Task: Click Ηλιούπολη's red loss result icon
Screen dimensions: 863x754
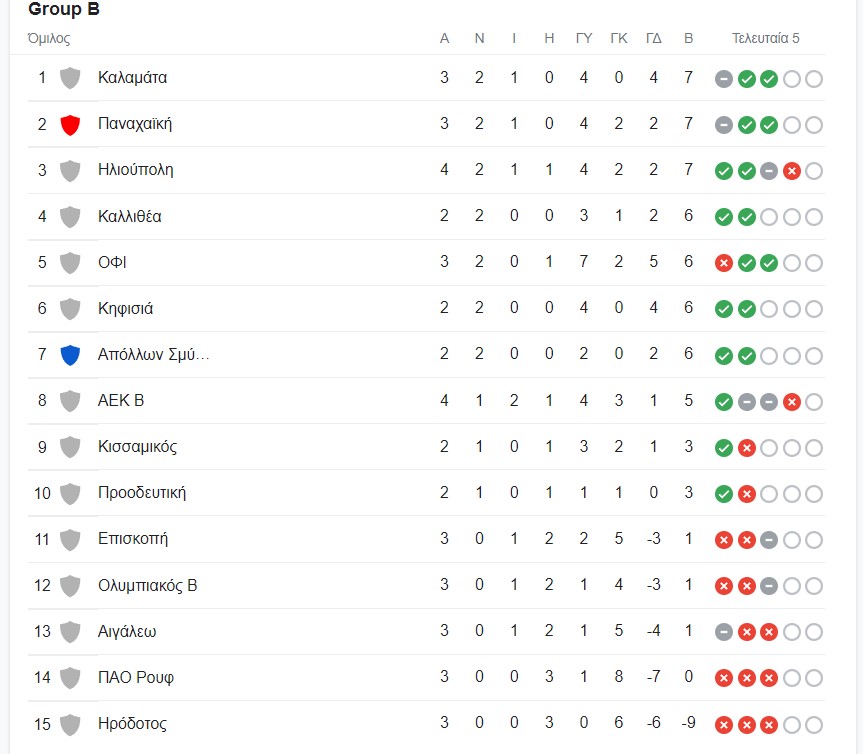Action: tap(791, 171)
